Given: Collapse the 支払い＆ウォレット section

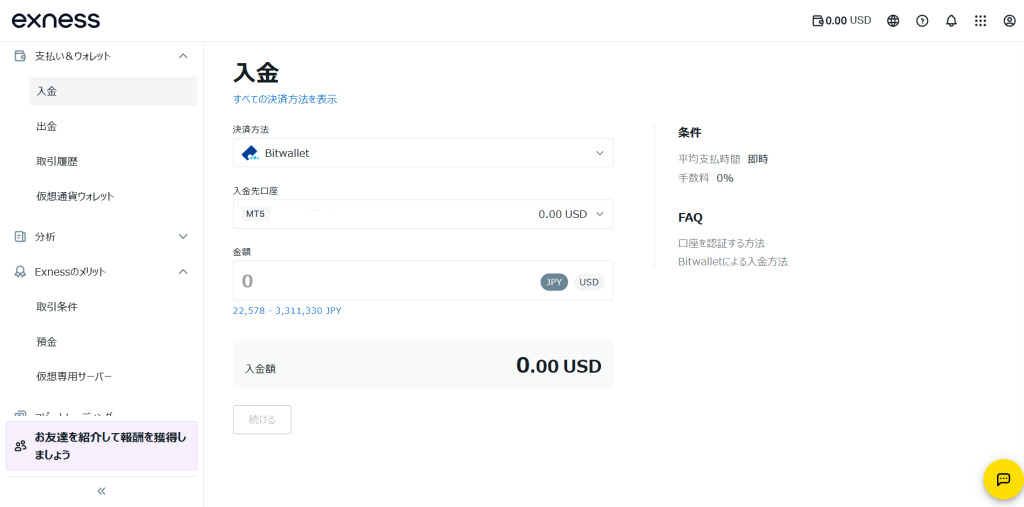Looking at the screenshot, I should click(x=183, y=56).
